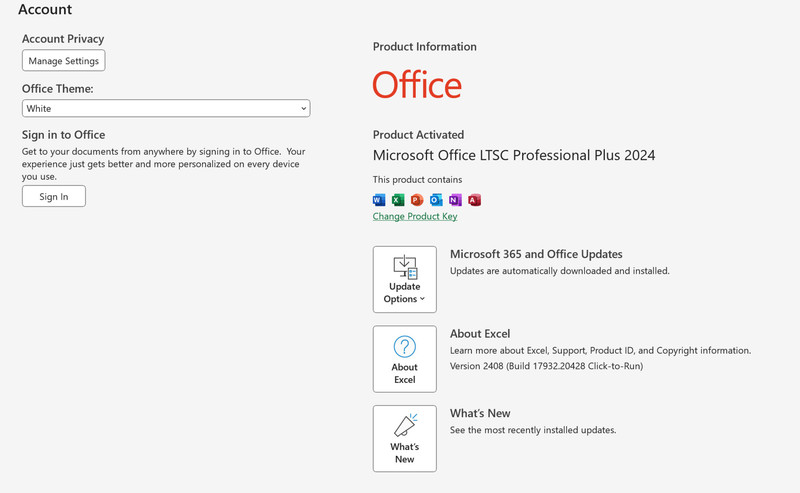The height and width of the screenshot is (493, 800).
Task: Click the 'Account' page title
Action: pos(45,9)
